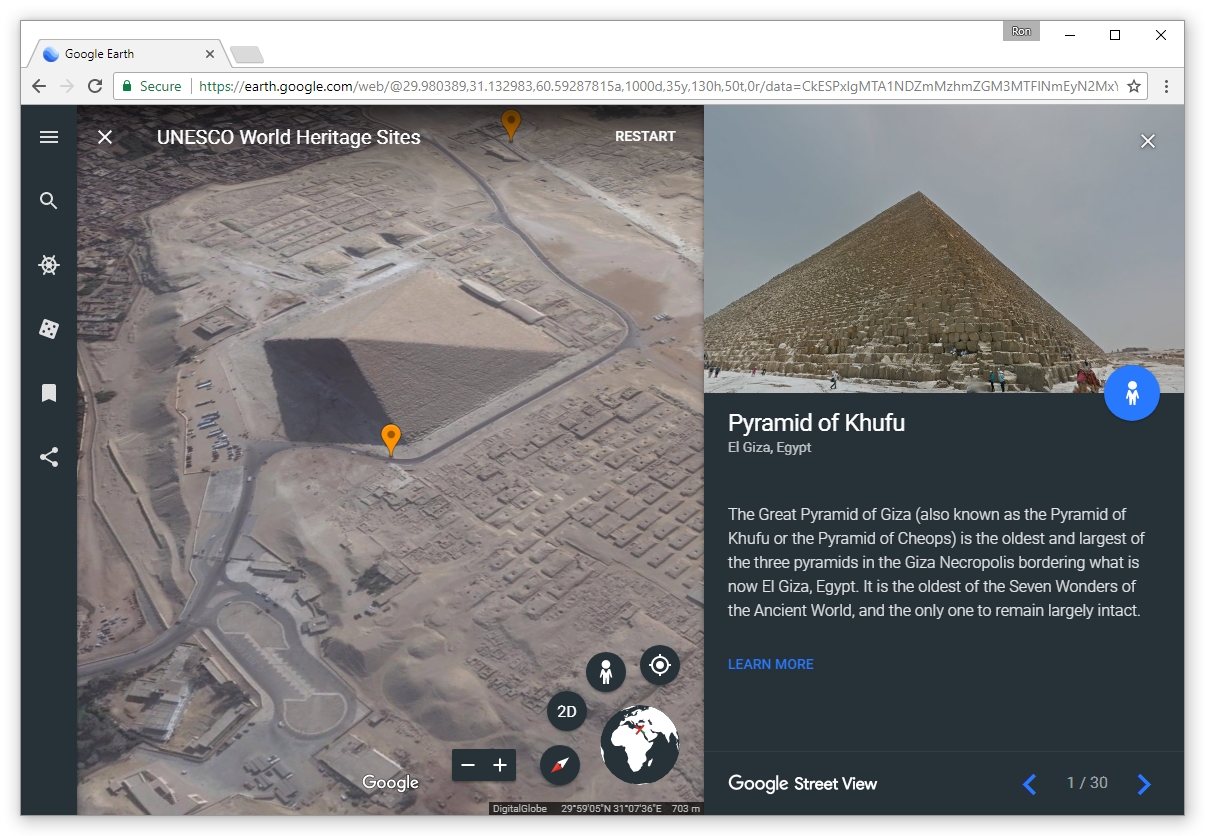Reset orientation with the compass icon

tap(558, 765)
